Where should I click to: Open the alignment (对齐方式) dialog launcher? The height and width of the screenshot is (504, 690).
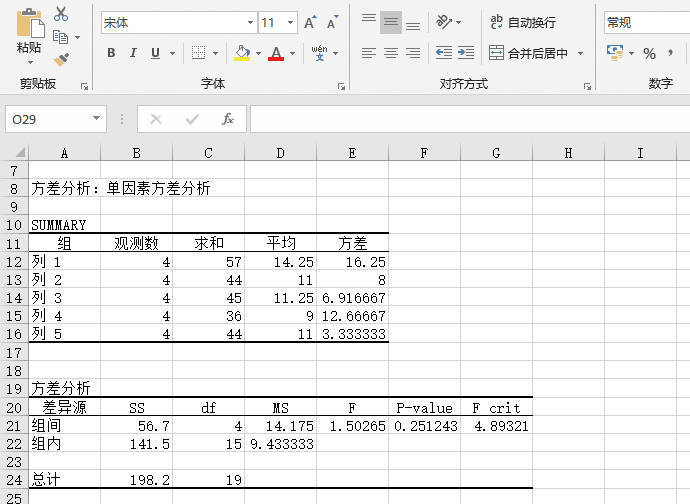pos(587,87)
